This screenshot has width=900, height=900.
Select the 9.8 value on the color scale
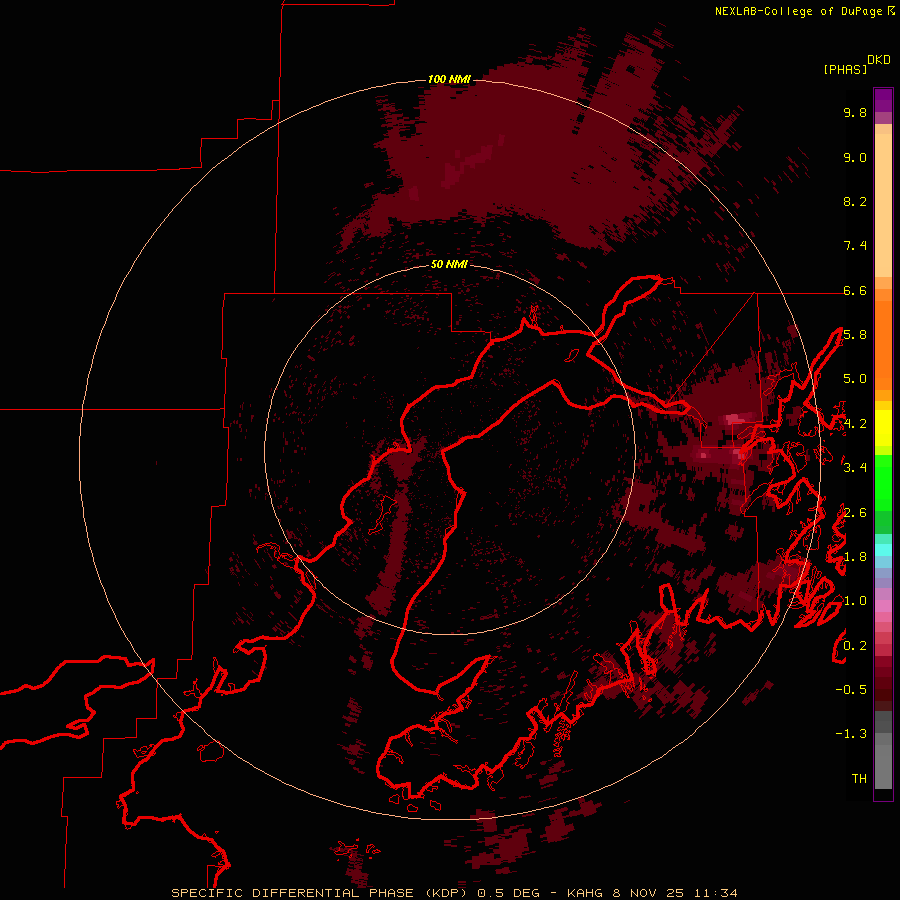click(x=855, y=112)
